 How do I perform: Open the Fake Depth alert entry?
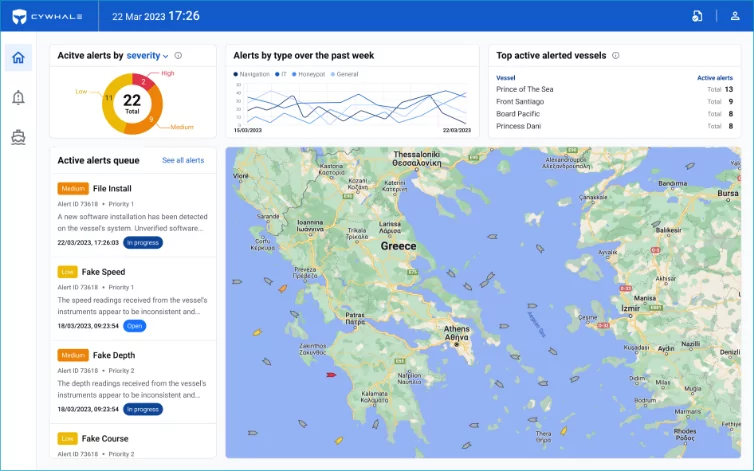pos(114,355)
